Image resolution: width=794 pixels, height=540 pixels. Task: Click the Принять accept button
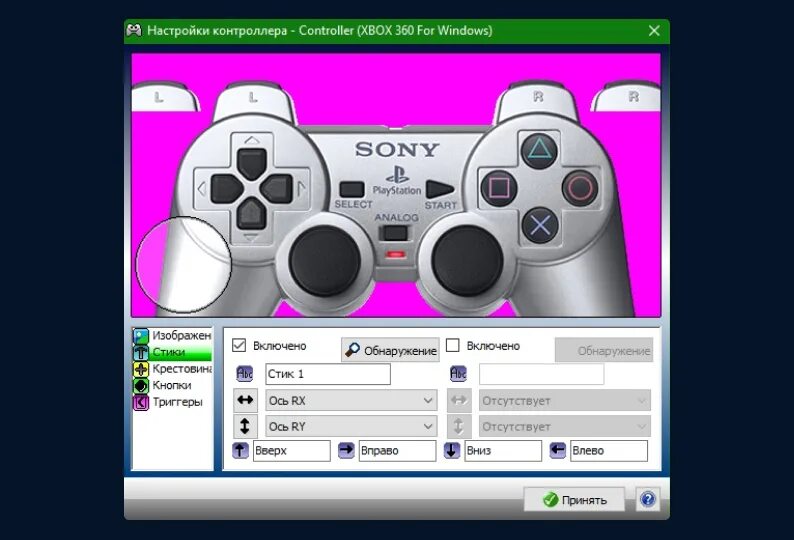pyautogui.click(x=574, y=499)
